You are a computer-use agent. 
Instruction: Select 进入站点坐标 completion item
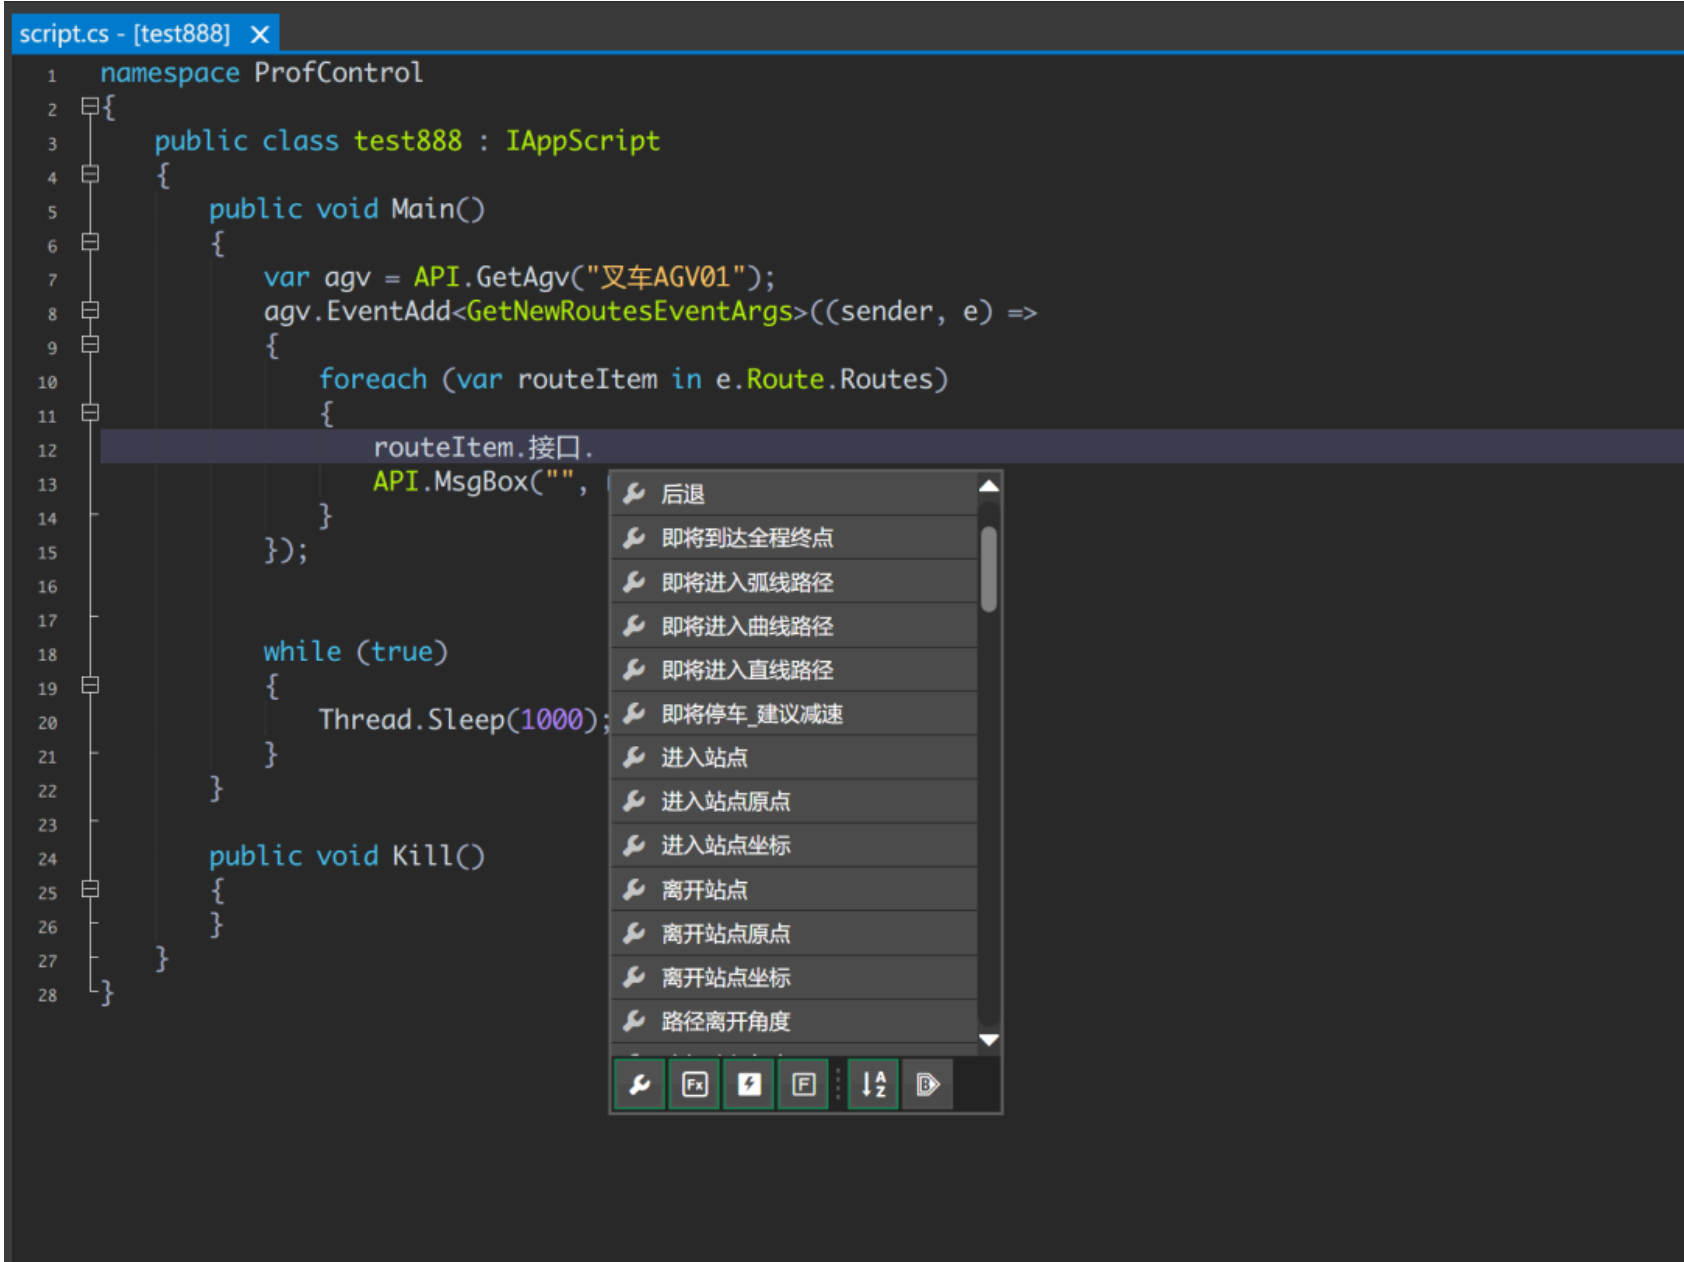pyautogui.click(x=794, y=846)
